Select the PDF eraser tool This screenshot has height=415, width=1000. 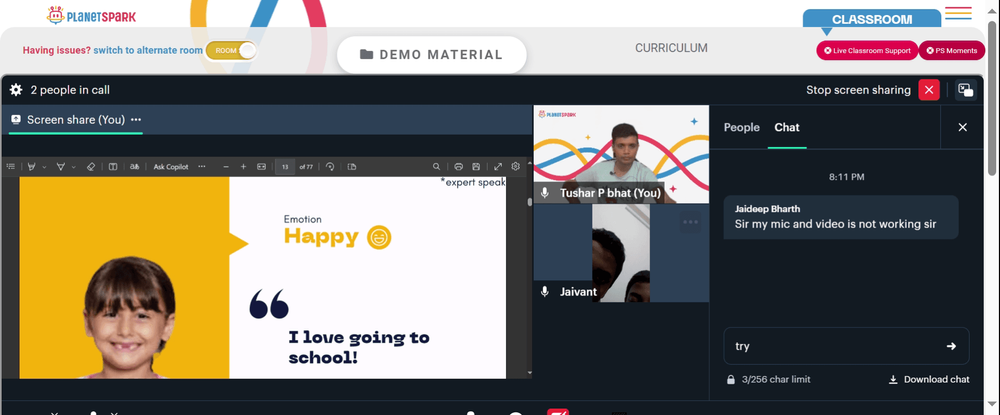click(x=91, y=166)
